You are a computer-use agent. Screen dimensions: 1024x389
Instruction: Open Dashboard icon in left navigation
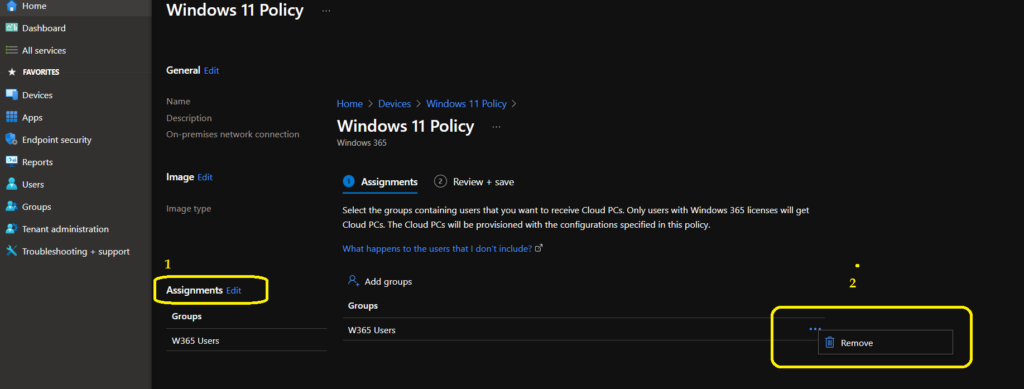click(11, 28)
